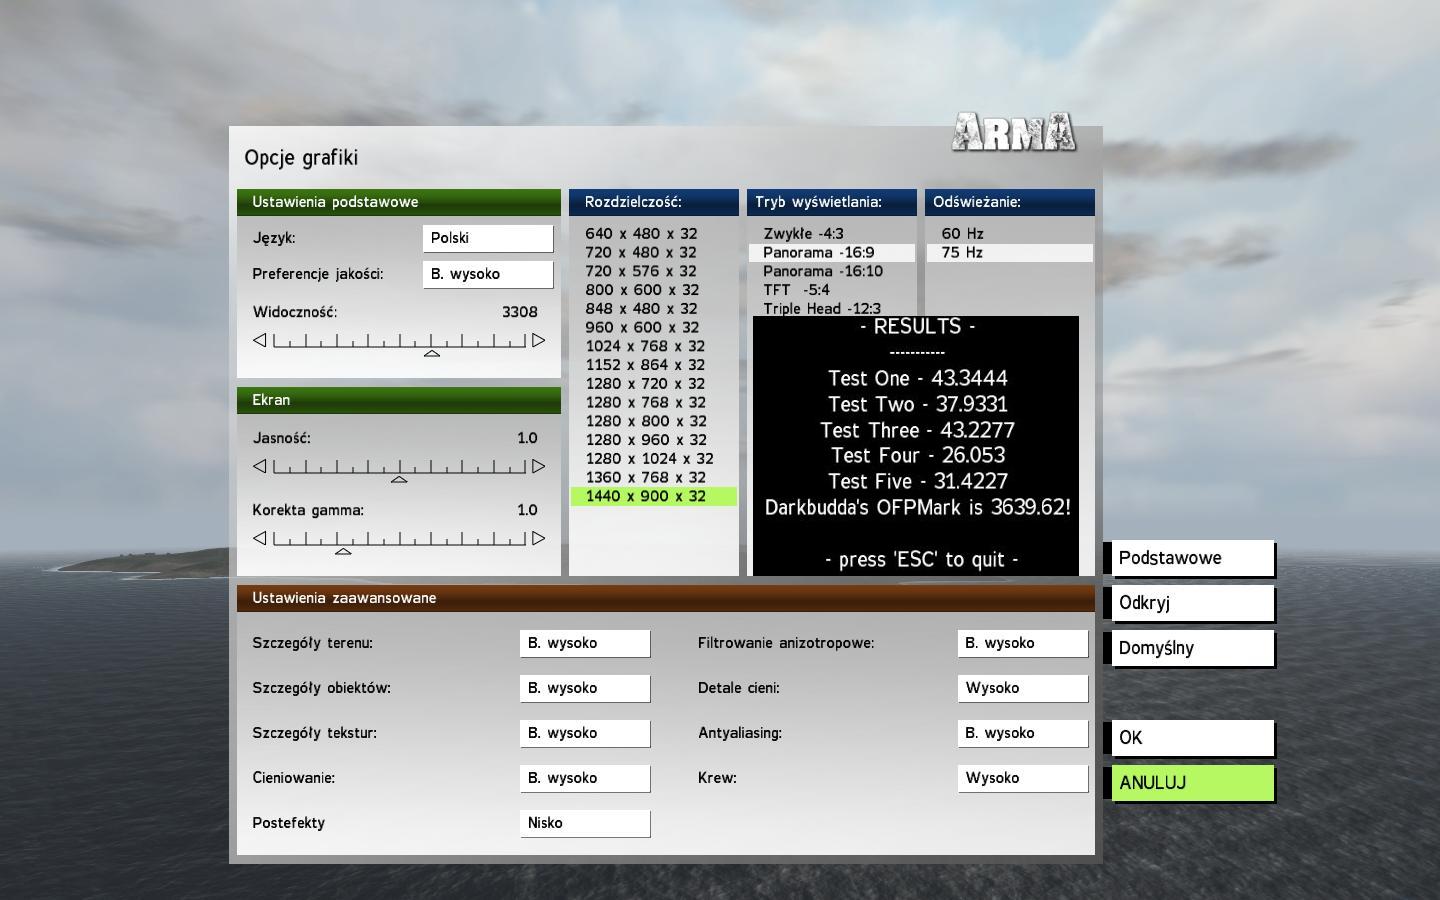Increase Korekta gamma with right arrow
1440x900 pixels.
pyautogui.click(x=538, y=538)
